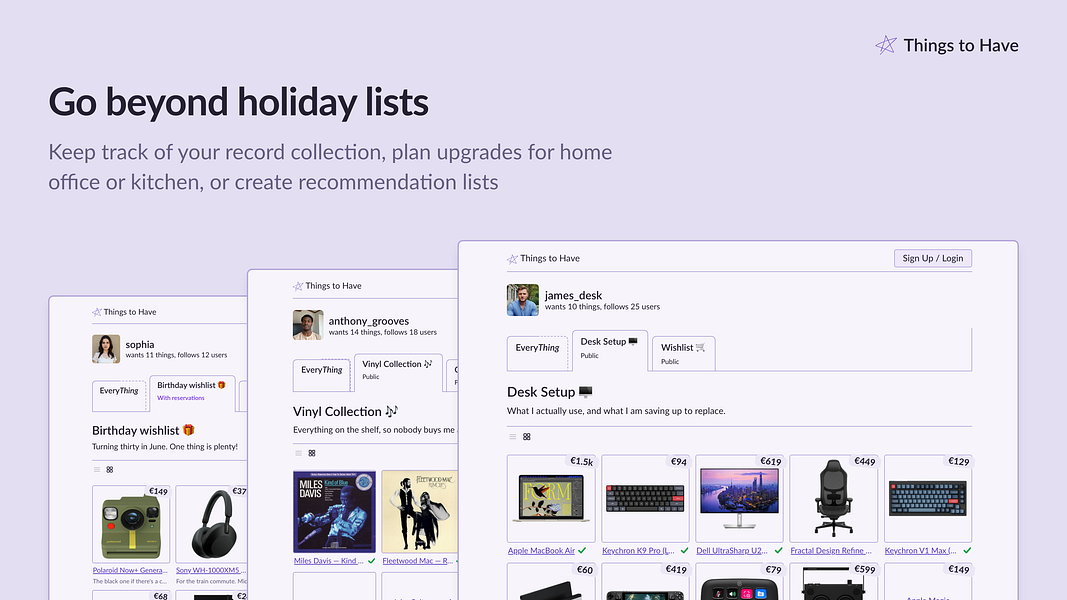Select EveryThing tab in james_desk window
1067x600 pixels.
538,354
